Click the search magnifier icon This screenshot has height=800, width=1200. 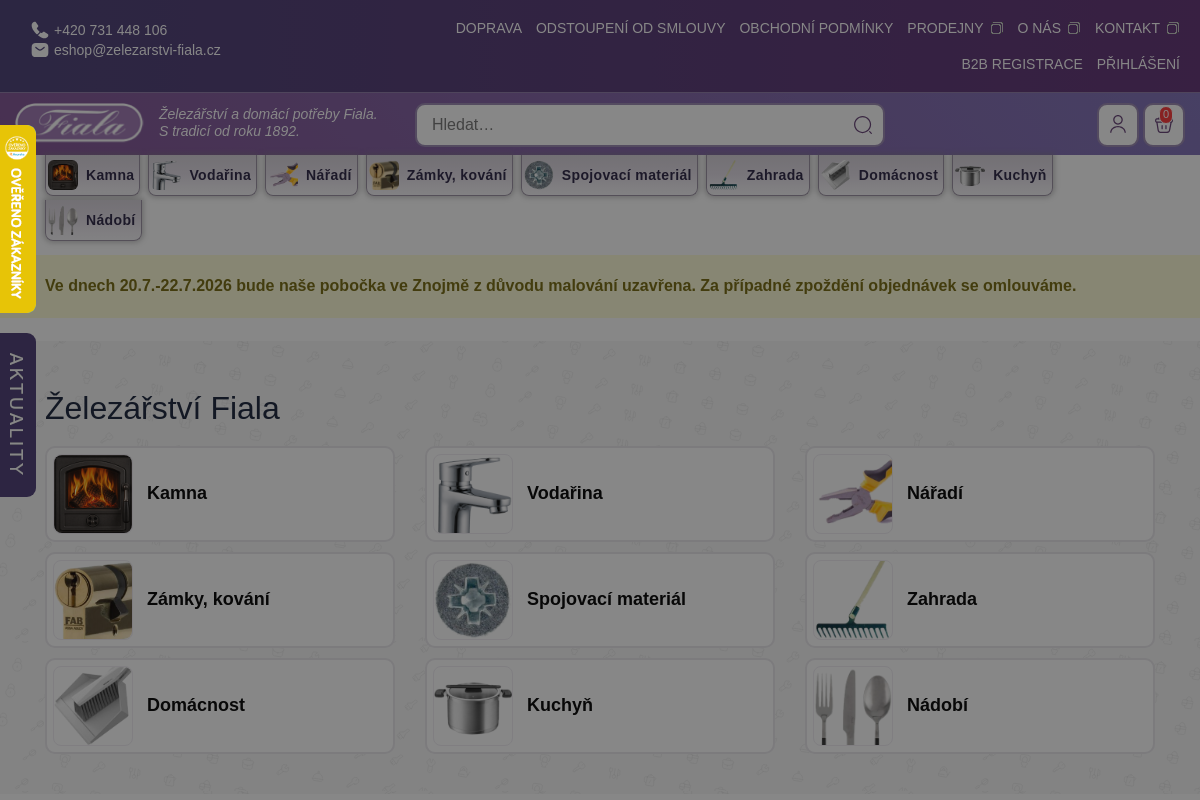pyautogui.click(x=862, y=125)
